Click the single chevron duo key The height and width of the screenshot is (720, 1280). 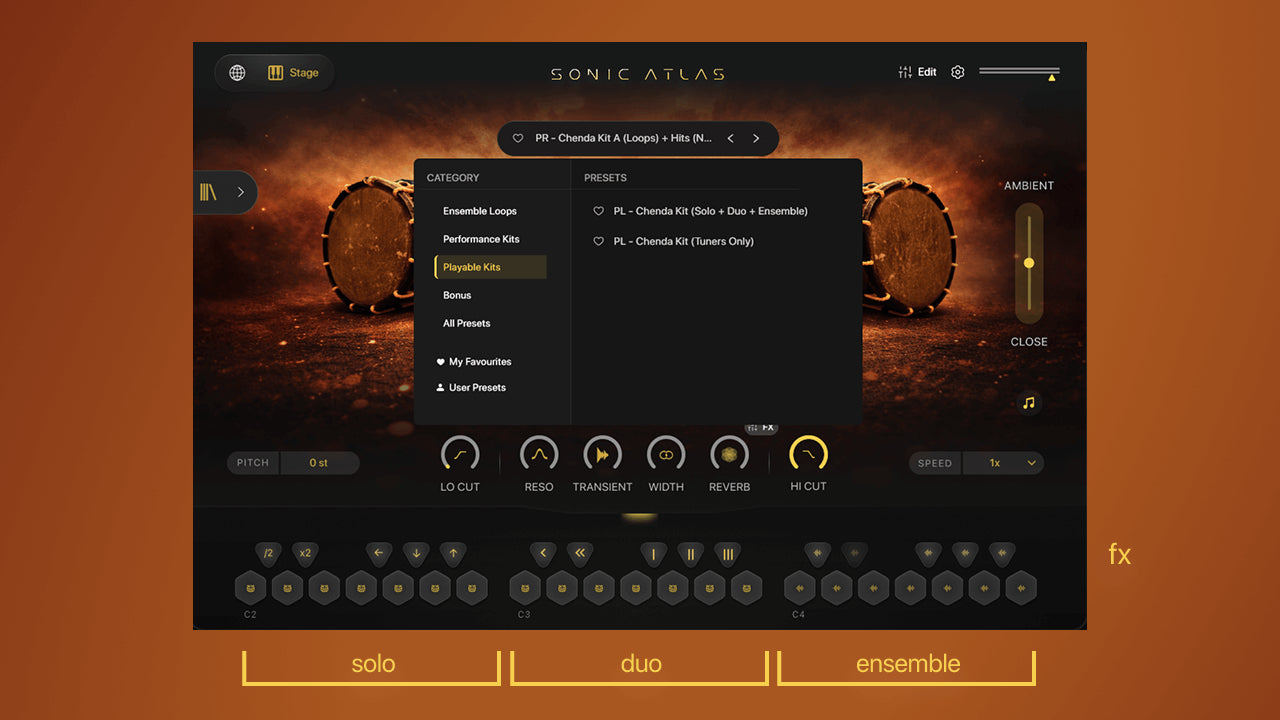(x=543, y=553)
